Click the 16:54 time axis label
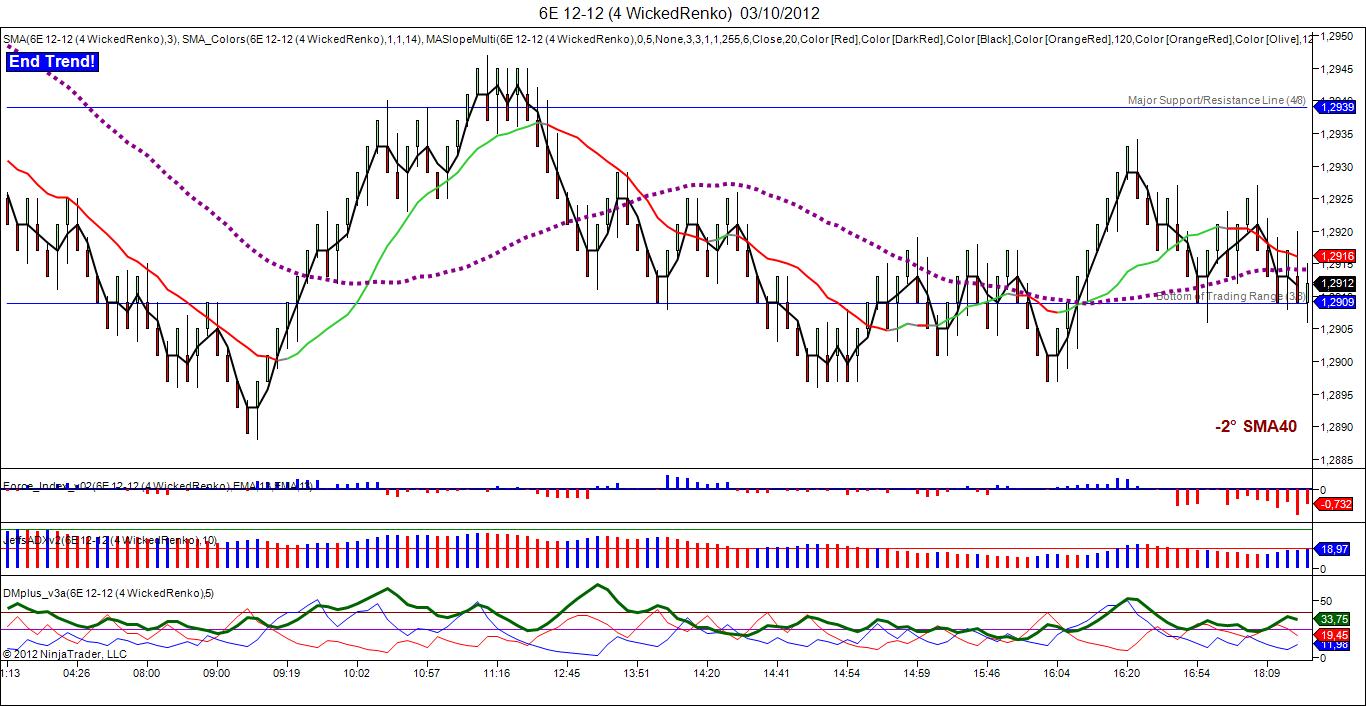The image size is (1366, 706). click(x=1197, y=673)
